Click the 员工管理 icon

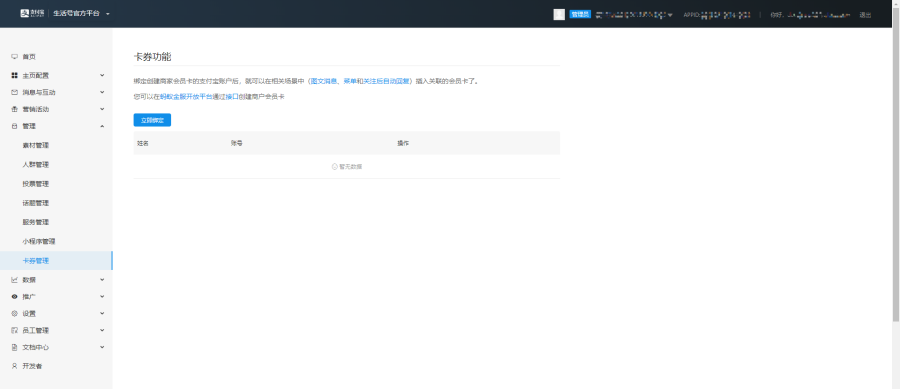pyautogui.click(x=14, y=330)
